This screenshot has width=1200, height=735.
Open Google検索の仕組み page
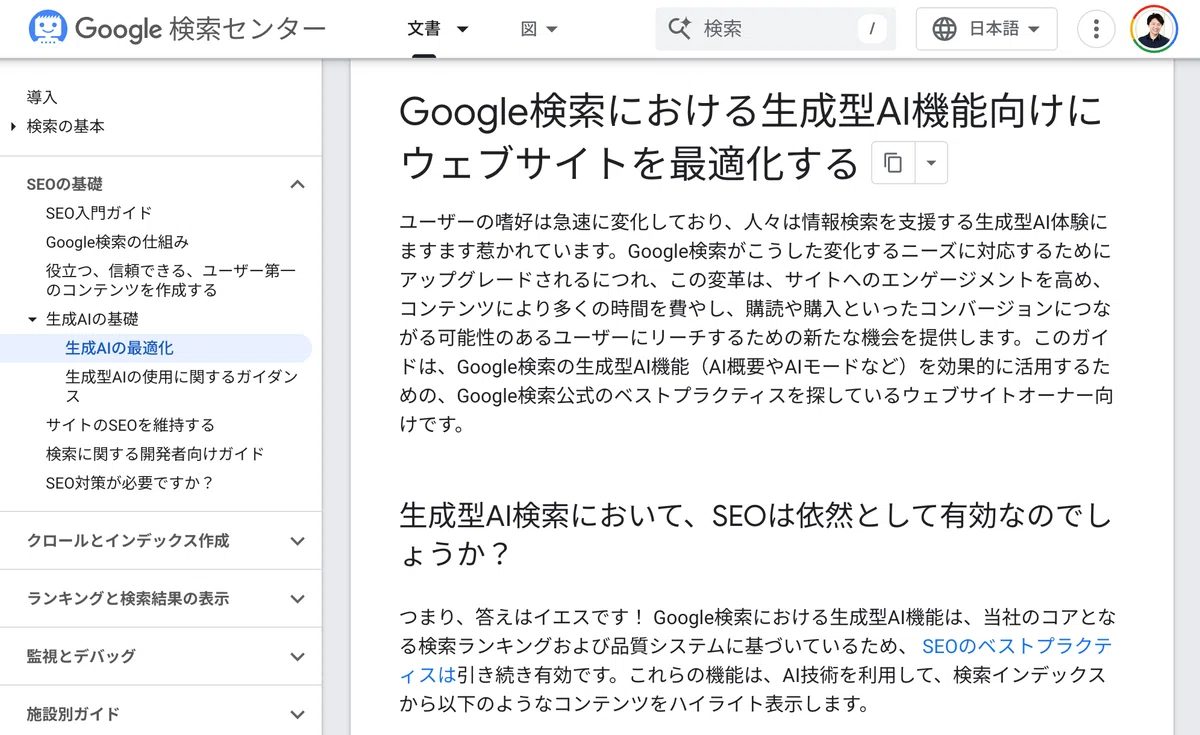(x=117, y=242)
